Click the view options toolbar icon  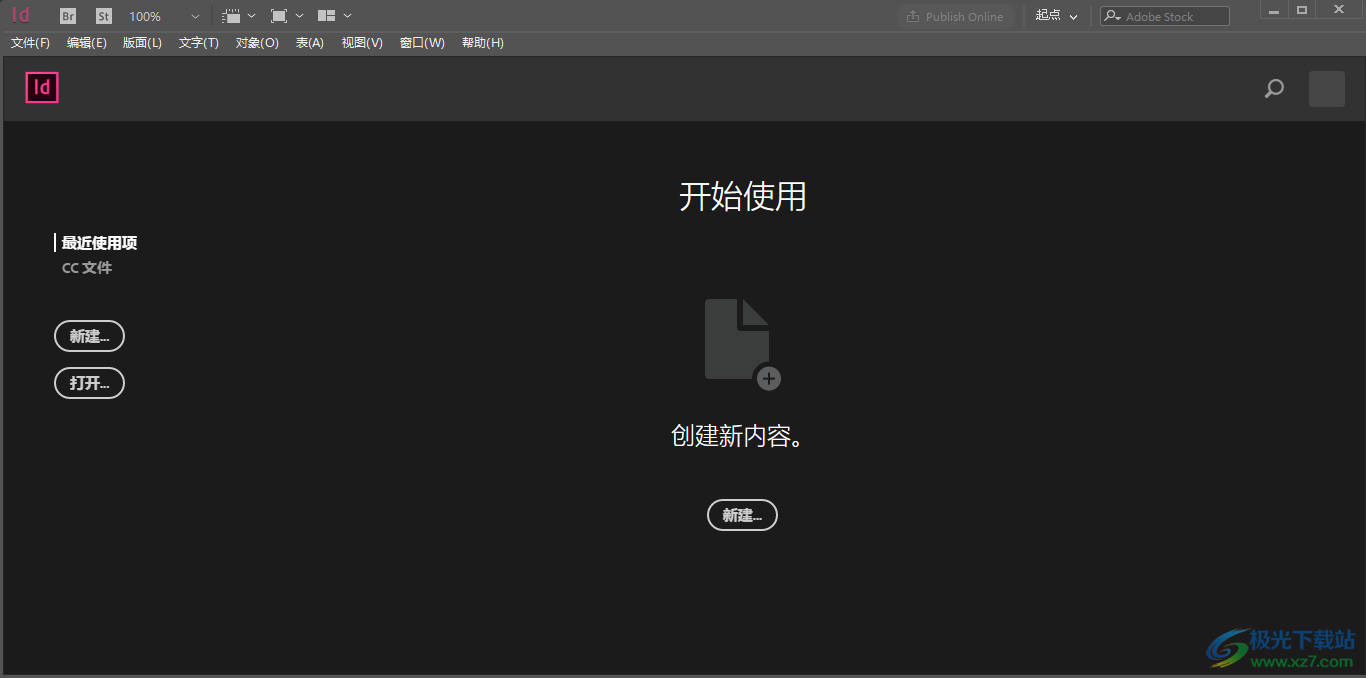232,15
